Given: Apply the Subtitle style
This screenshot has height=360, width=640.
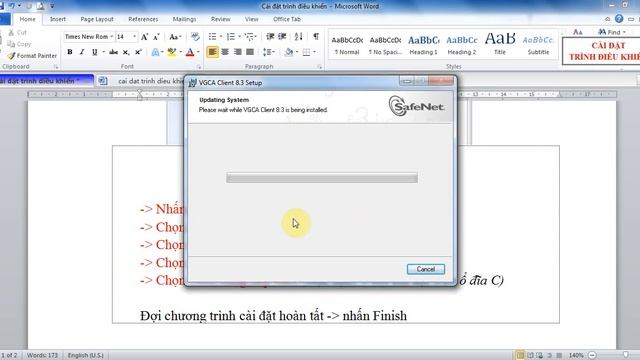Looking at the screenshot, I should pyautogui.click(x=538, y=45).
